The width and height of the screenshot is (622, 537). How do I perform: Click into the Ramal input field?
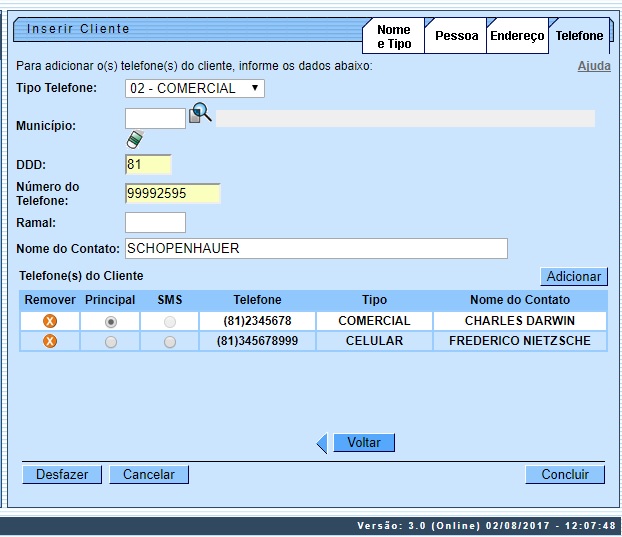[155, 222]
